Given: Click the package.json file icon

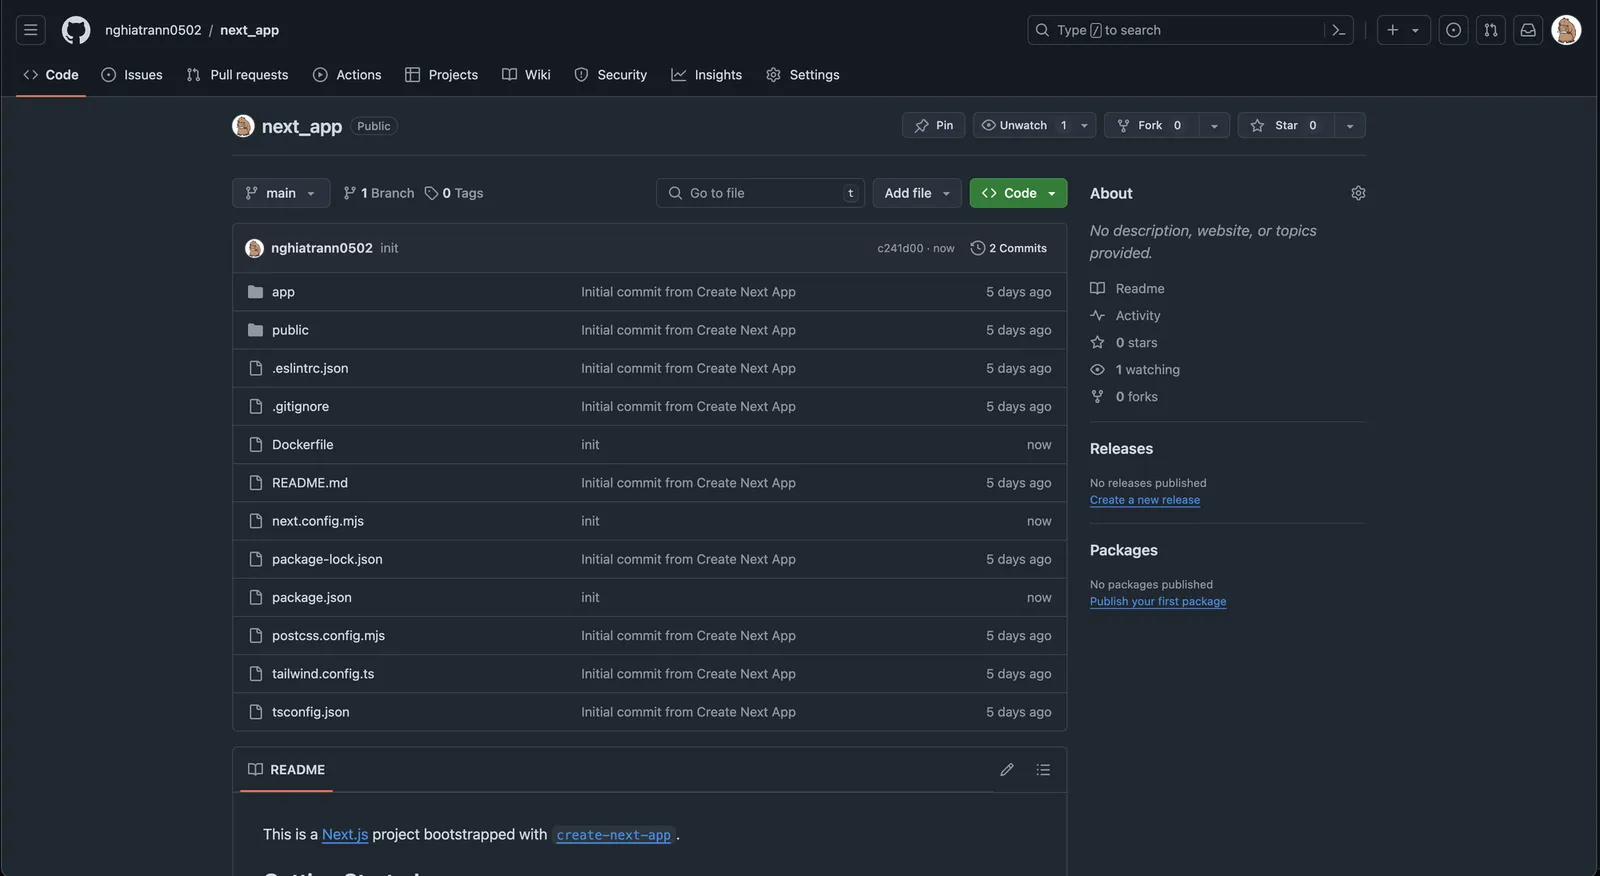Looking at the screenshot, I should (255, 597).
